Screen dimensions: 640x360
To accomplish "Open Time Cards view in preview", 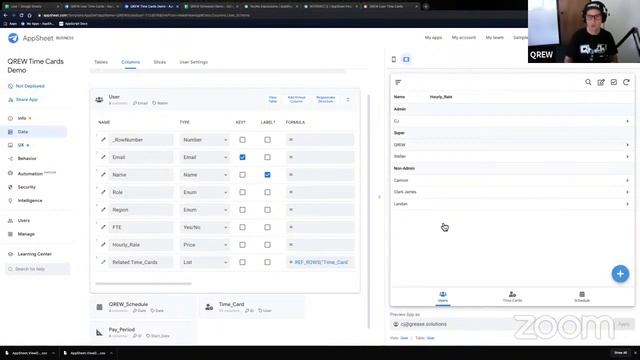I will coord(512,297).
